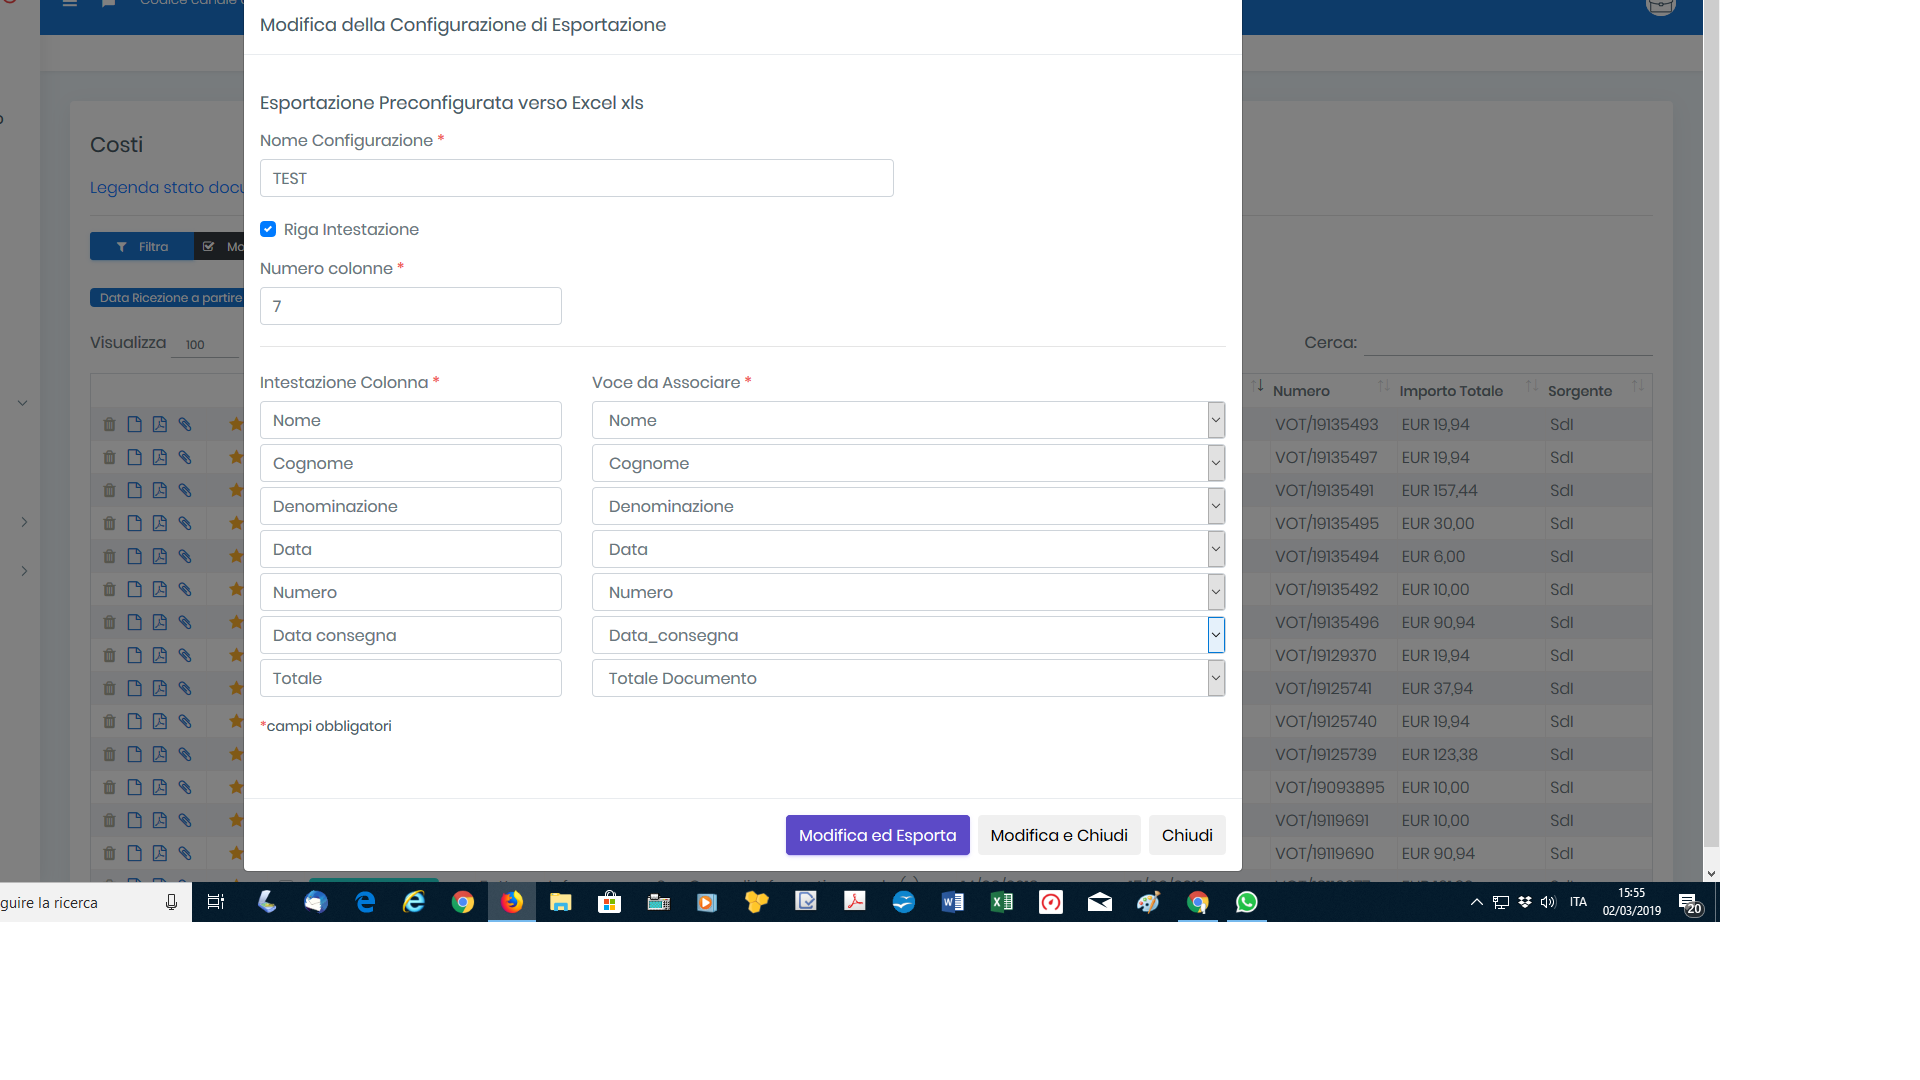Open the Legenda stato link
The height and width of the screenshot is (1080, 1920).
click(167, 187)
